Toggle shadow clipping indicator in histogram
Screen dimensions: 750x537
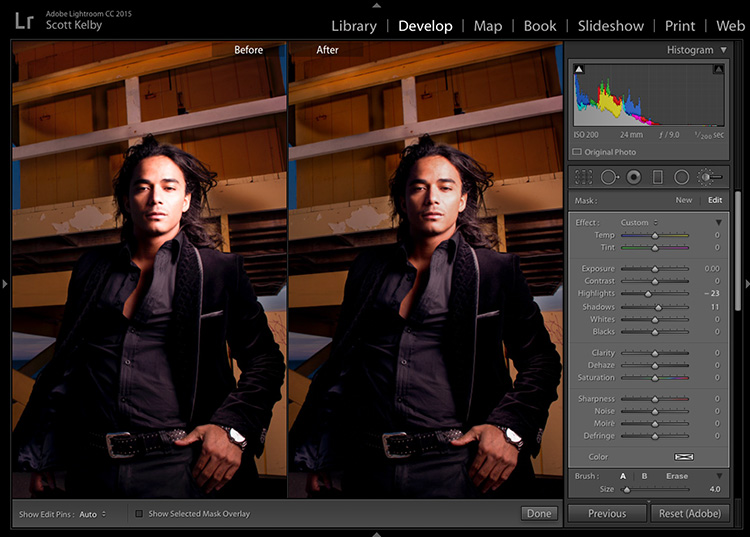[579, 69]
